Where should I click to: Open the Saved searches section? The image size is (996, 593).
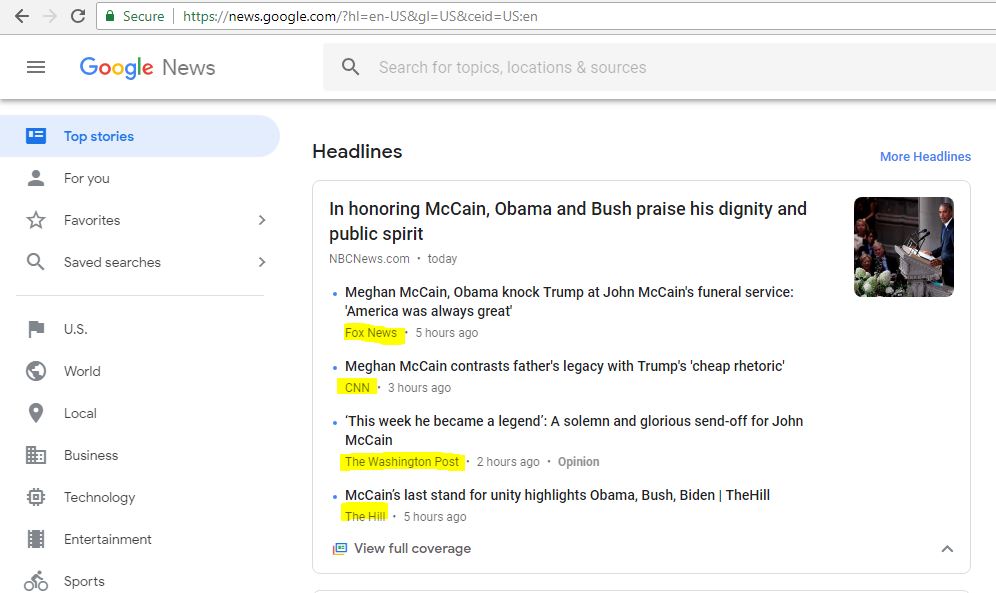(x=112, y=262)
